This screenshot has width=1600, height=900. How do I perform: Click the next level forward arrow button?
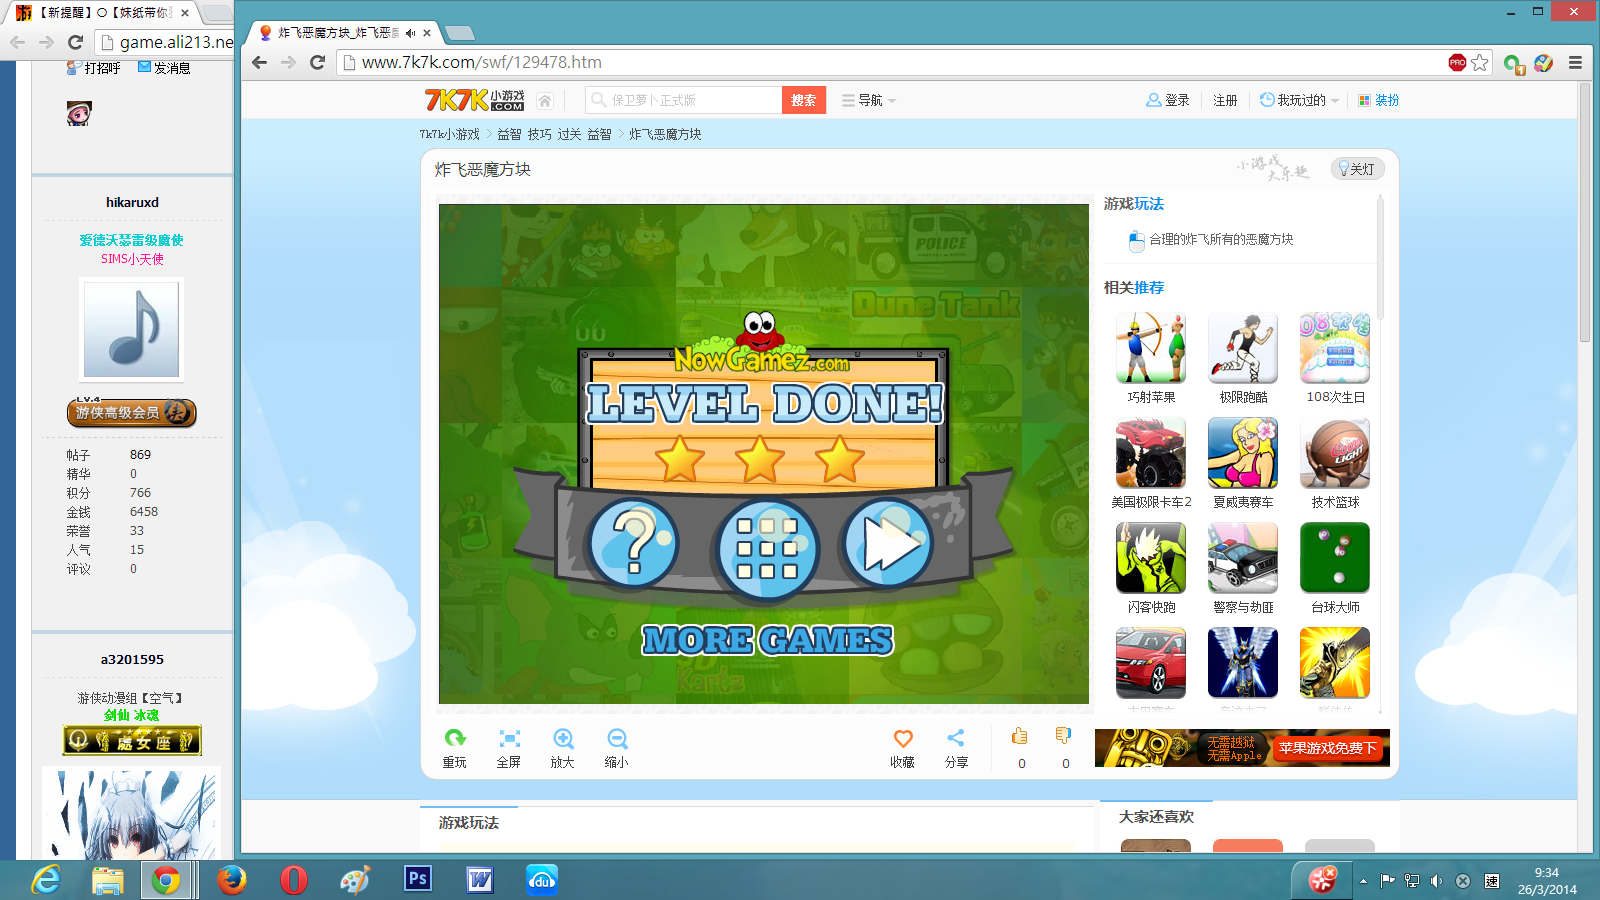pos(888,544)
